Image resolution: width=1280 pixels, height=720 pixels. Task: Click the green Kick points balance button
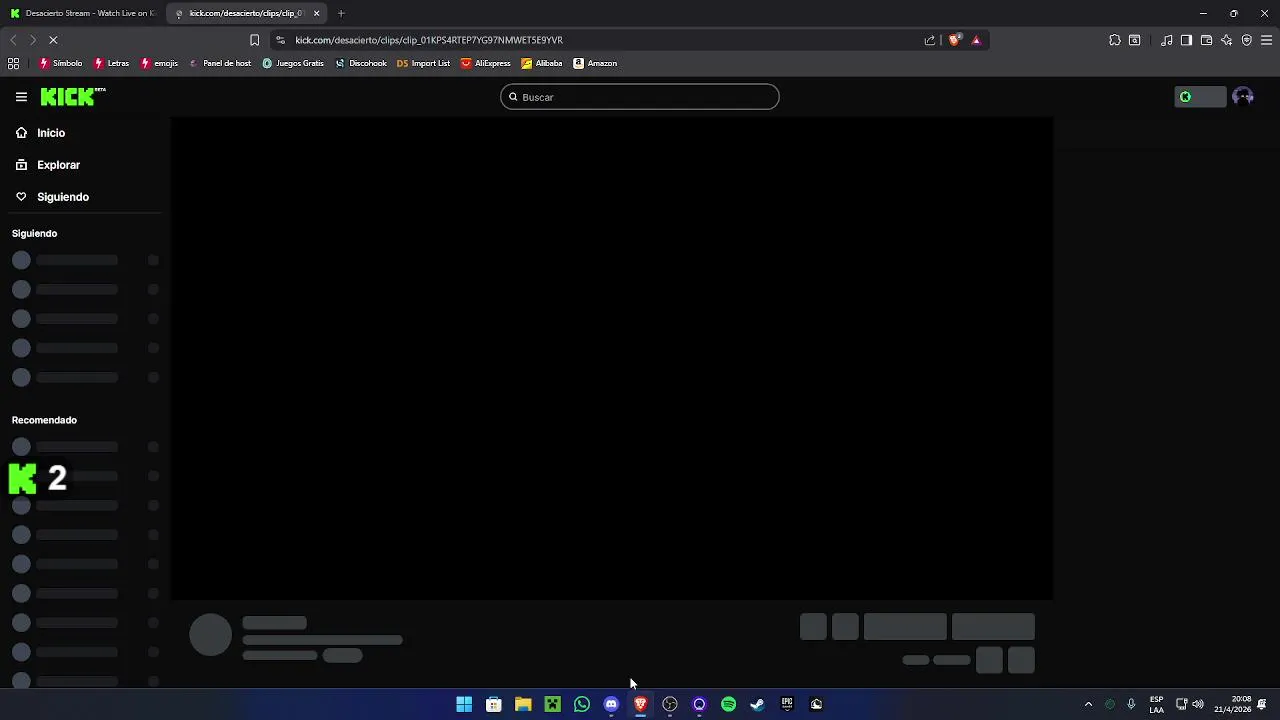[1200, 97]
